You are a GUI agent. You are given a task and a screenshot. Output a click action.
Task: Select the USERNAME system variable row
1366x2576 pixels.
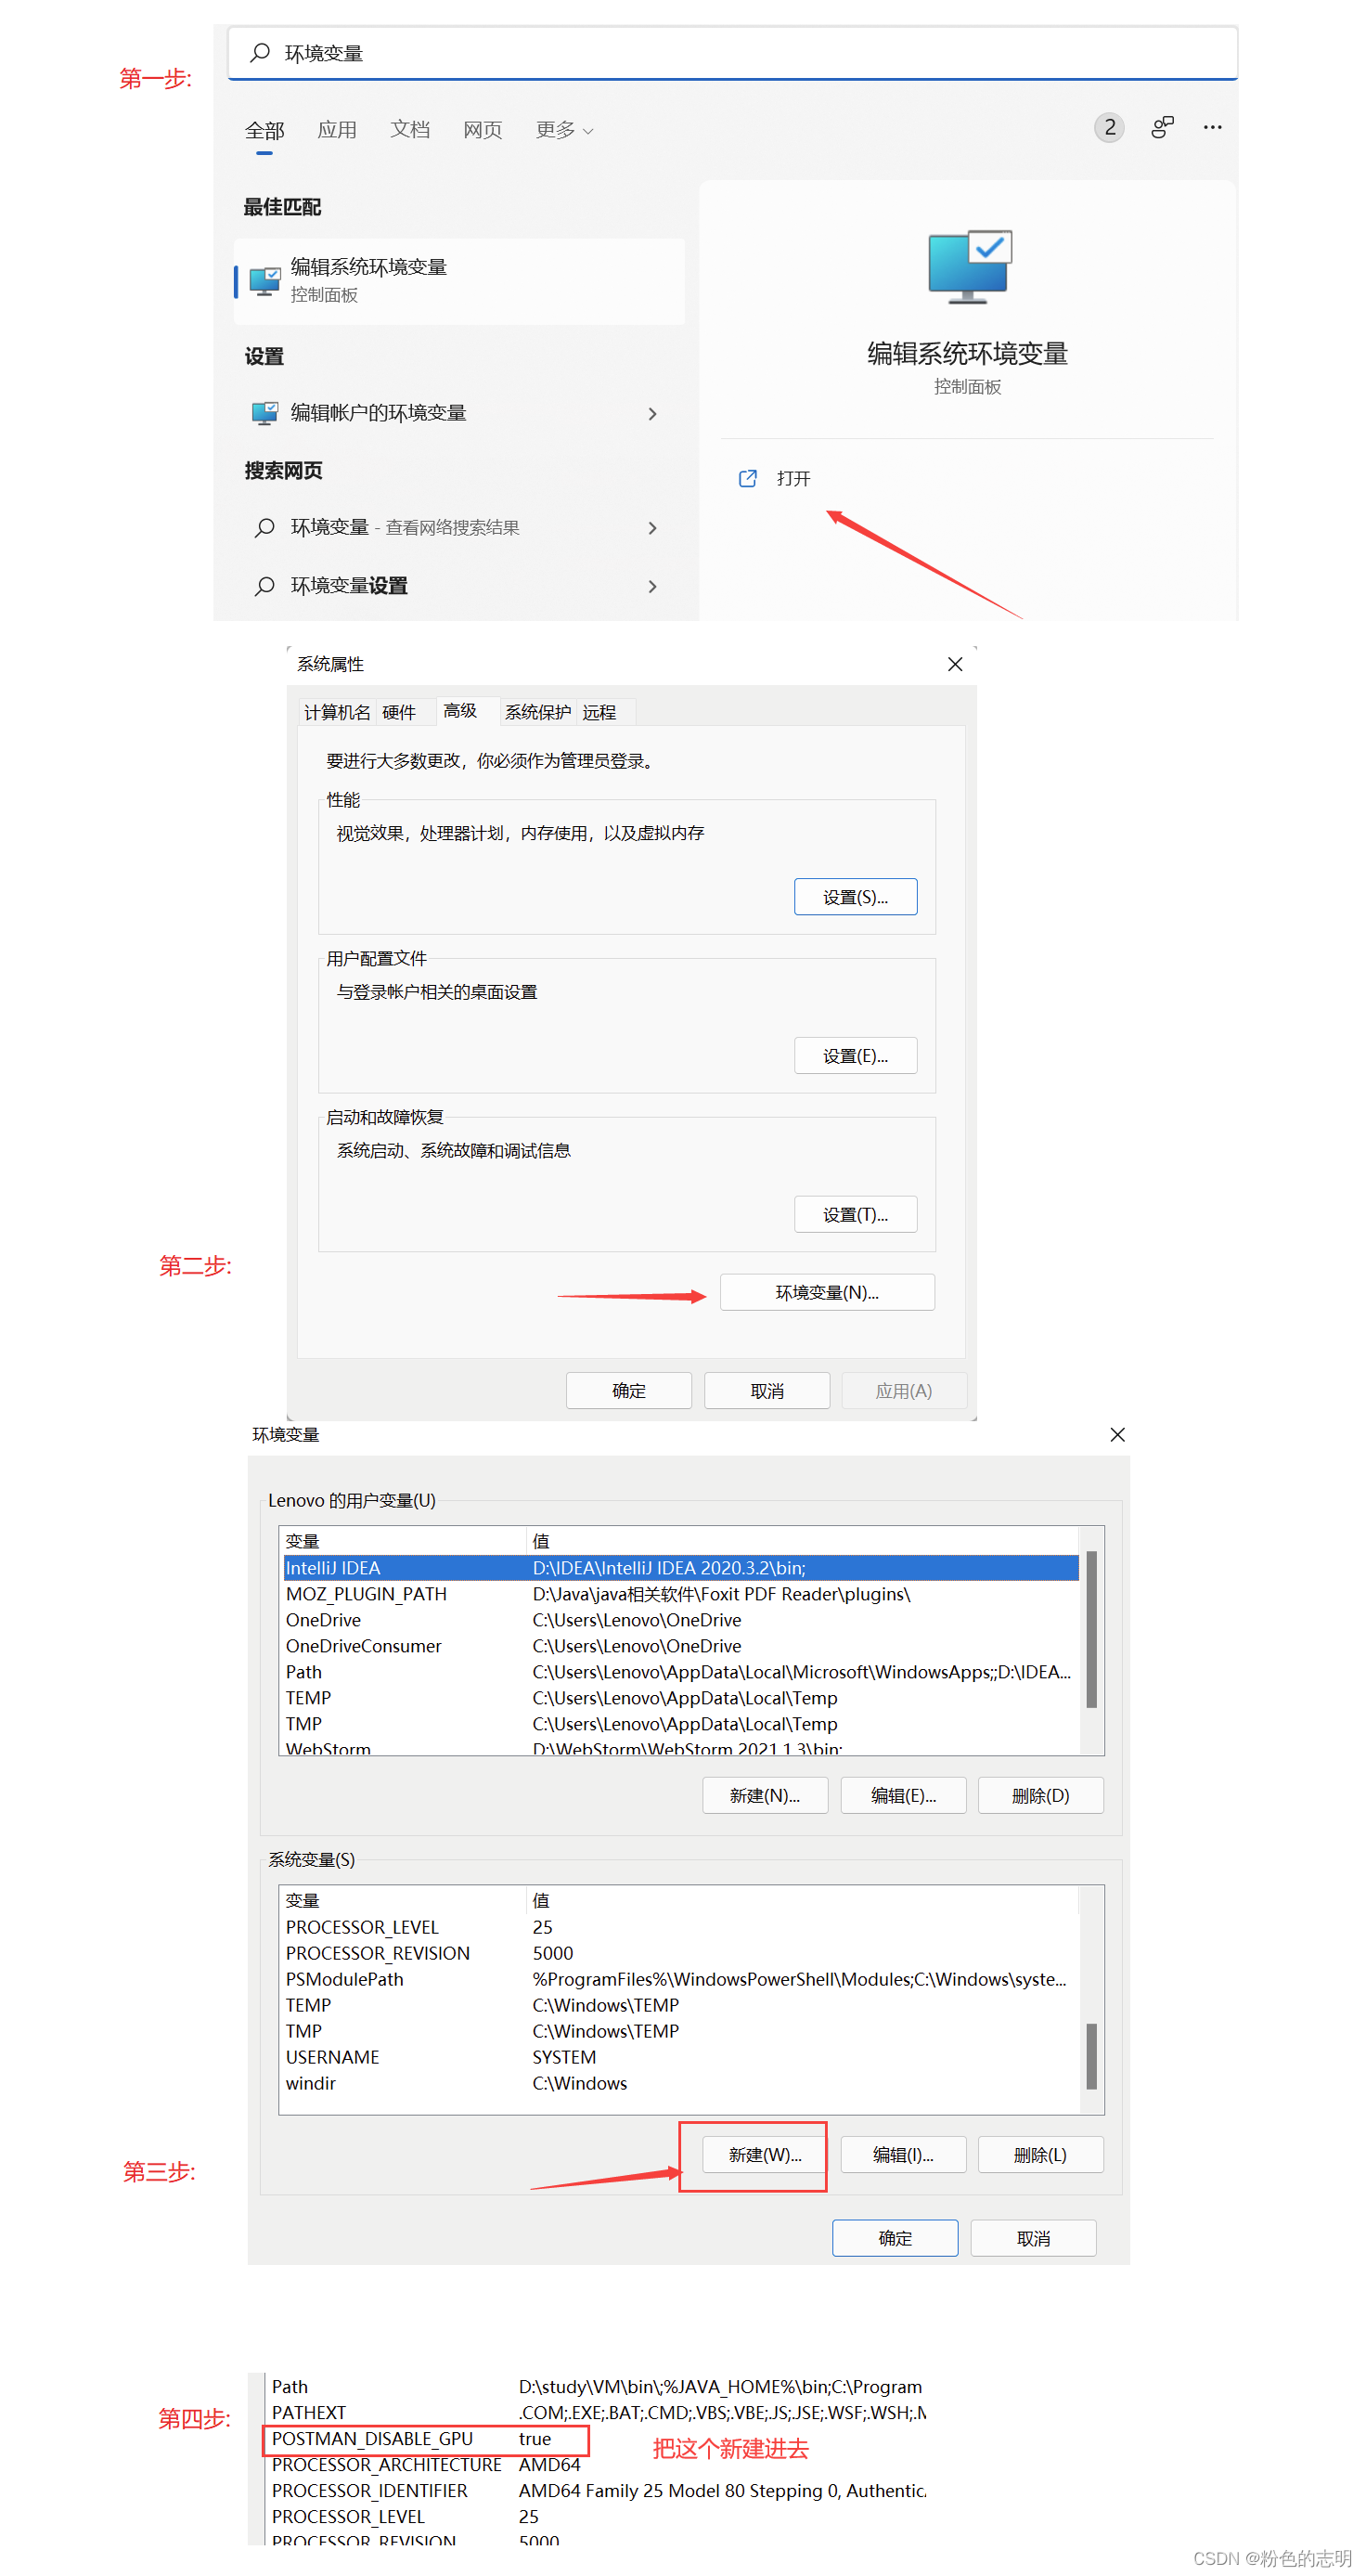680,2057
